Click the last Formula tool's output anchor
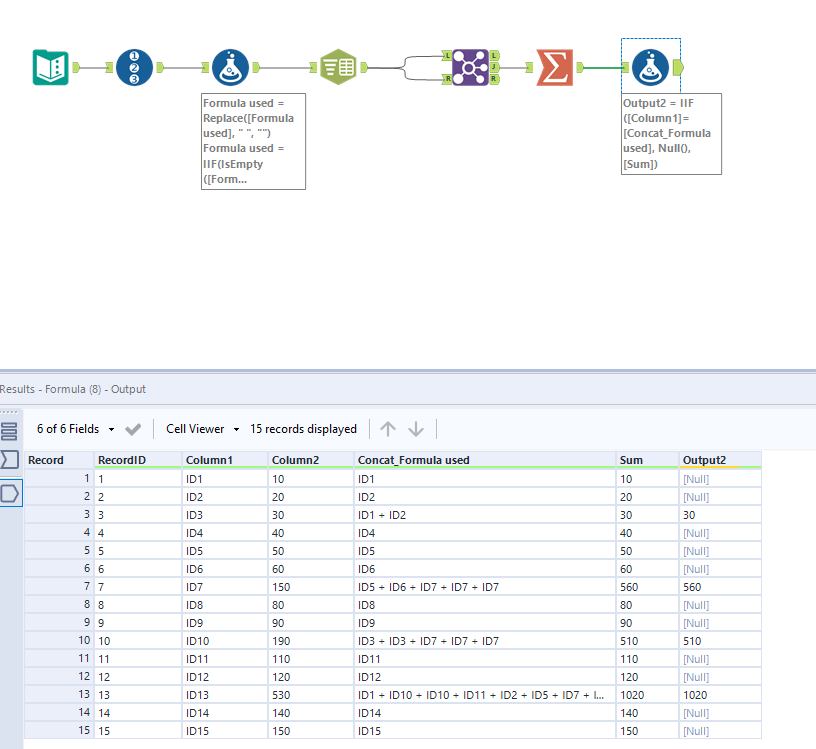 678,67
